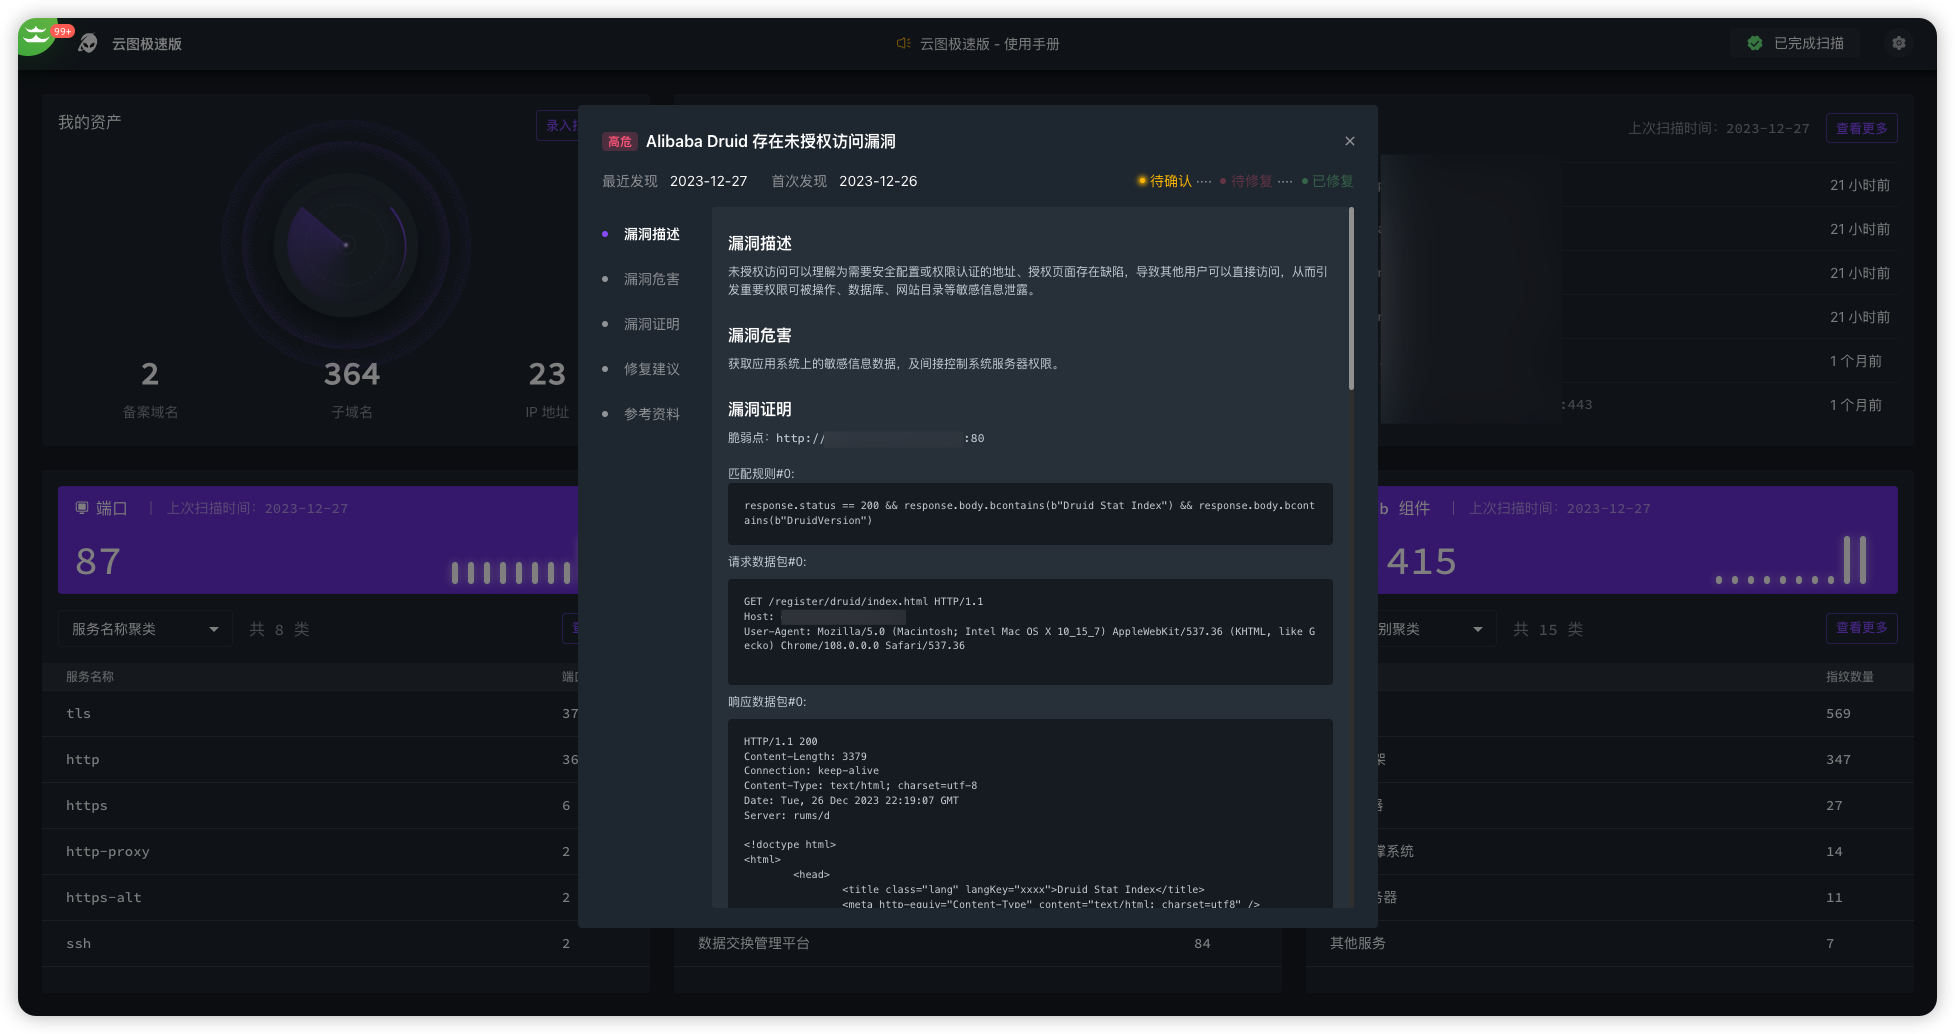Click the green check scan-complete icon
Image resolution: width=1955 pixels, height=1034 pixels.
click(1754, 43)
